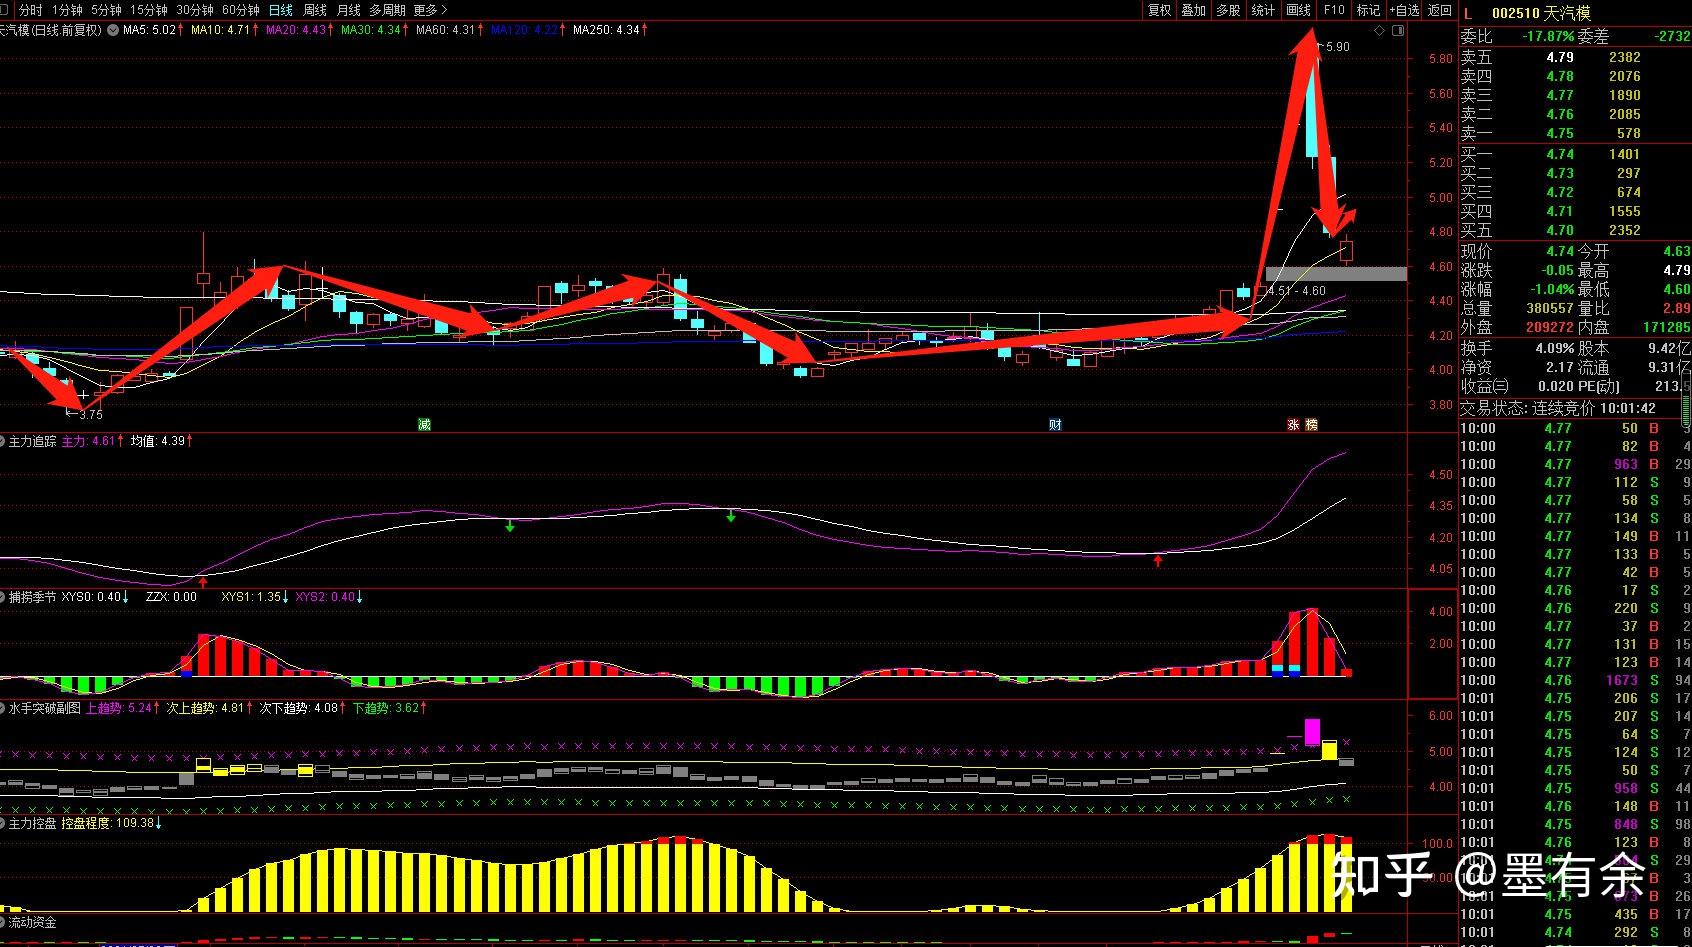Open settings icon for 主力控盘 indicator
The image size is (1692, 947).
[x=3, y=823]
